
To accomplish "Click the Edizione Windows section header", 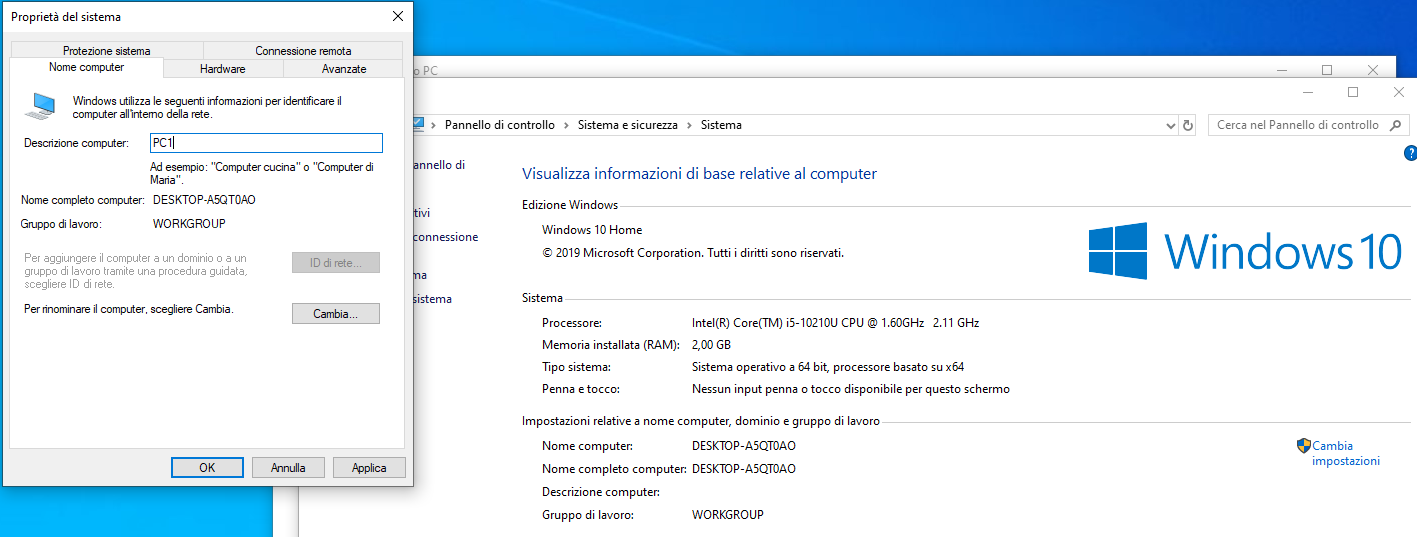I will (570, 205).
